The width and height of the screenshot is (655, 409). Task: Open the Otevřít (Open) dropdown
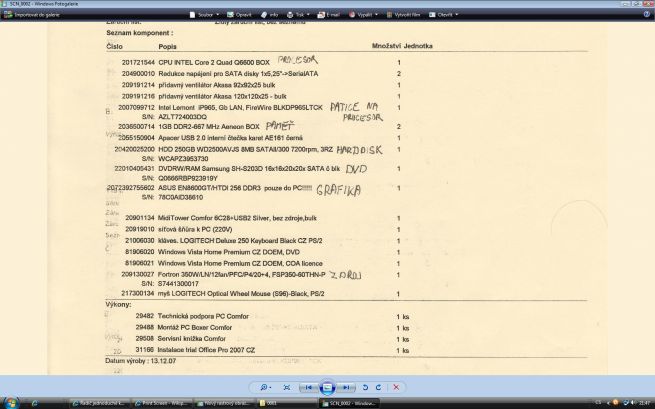[443, 15]
